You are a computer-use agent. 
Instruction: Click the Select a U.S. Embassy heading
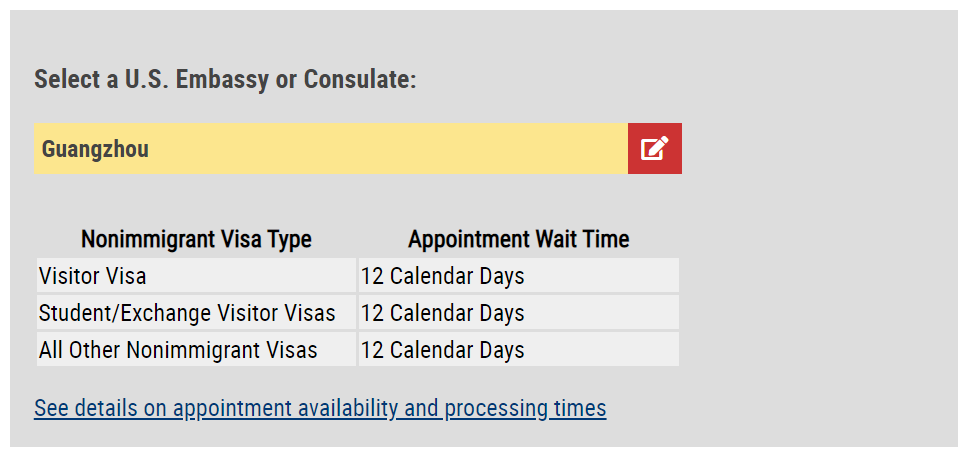(x=225, y=80)
